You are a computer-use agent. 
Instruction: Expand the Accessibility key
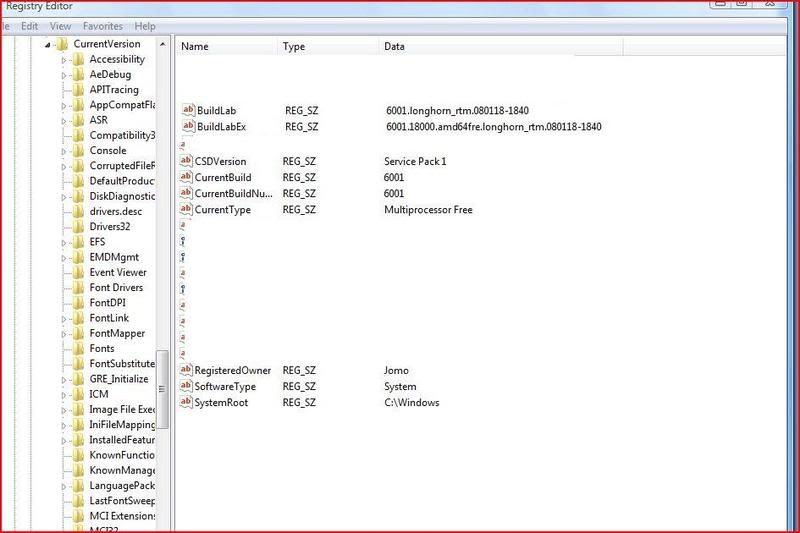64,60
